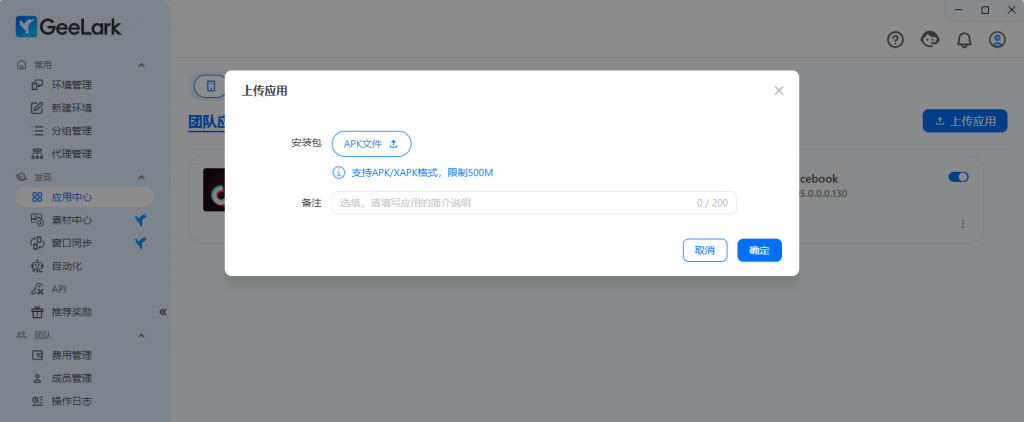Toggle the Facebook app switch off
This screenshot has height=422, width=1024.
(x=958, y=177)
